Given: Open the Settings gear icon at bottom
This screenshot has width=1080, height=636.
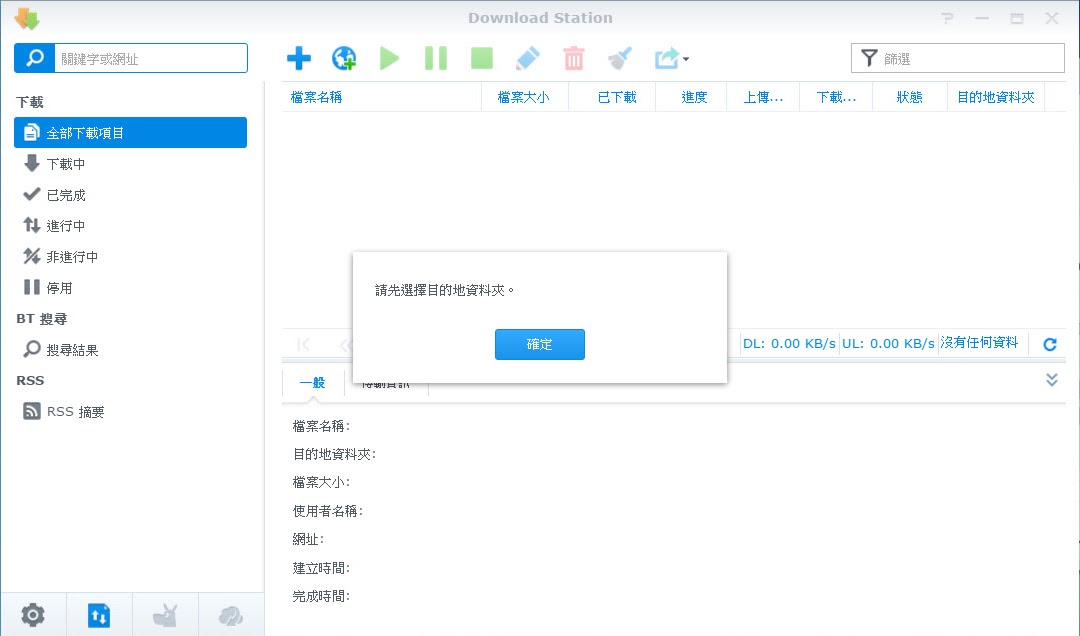Looking at the screenshot, I should [x=33, y=615].
